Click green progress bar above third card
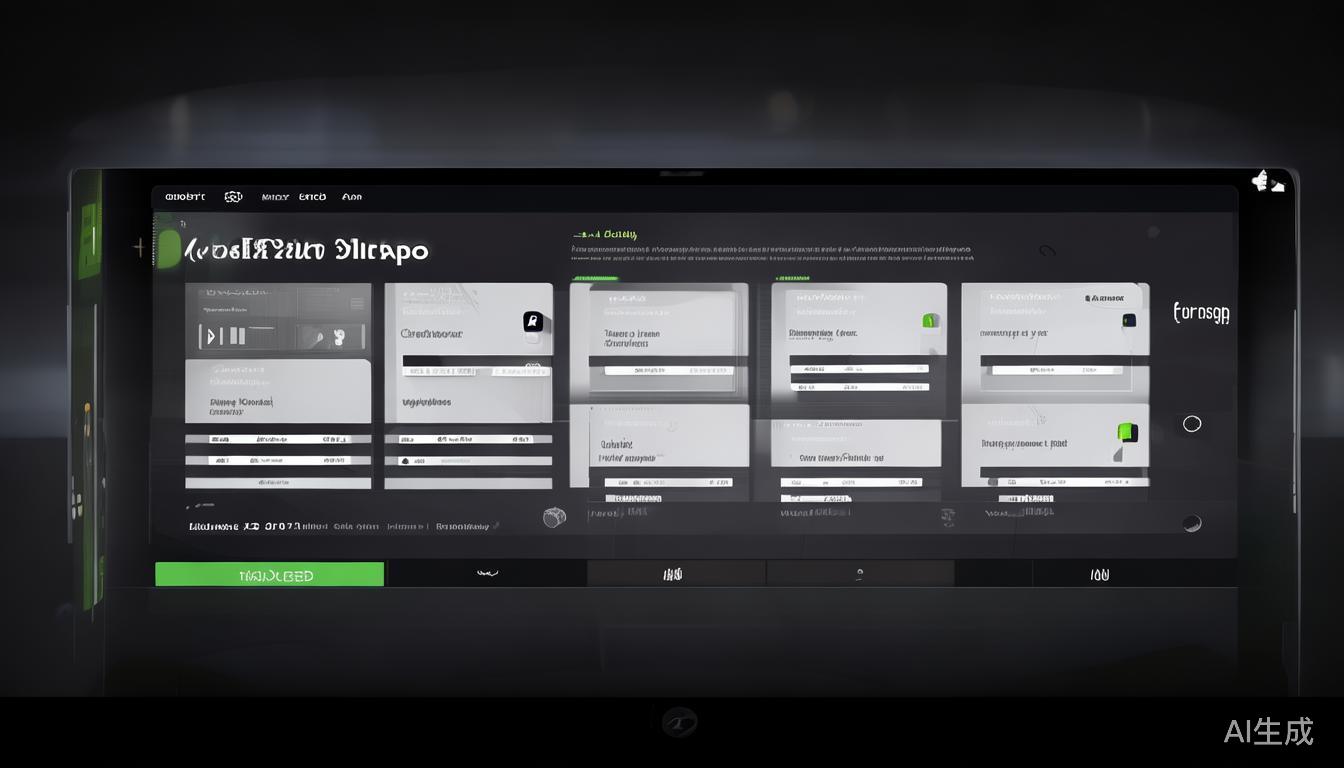This screenshot has height=768, width=1344. [595, 279]
